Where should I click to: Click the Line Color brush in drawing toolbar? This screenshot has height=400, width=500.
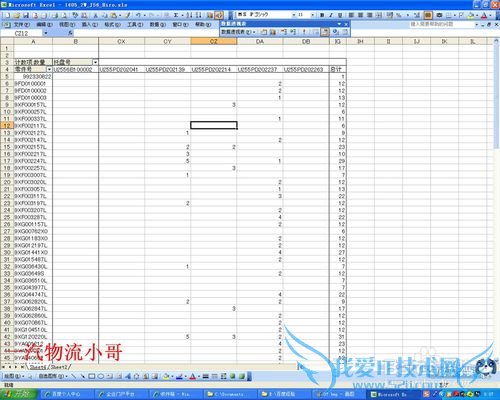tap(179, 376)
